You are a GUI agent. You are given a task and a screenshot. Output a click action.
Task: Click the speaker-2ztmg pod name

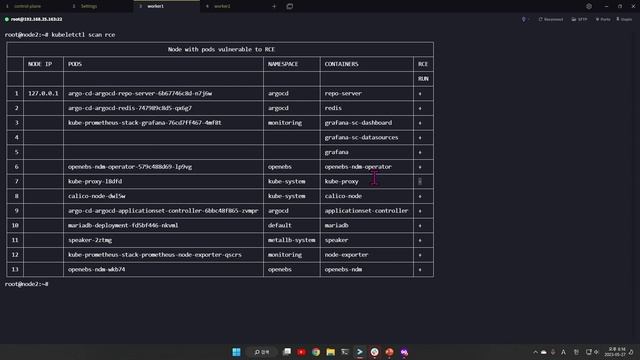[90, 240]
